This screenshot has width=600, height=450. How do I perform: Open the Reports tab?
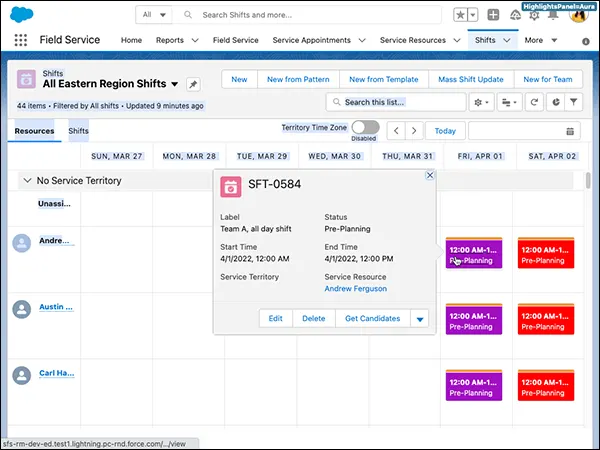point(170,40)
